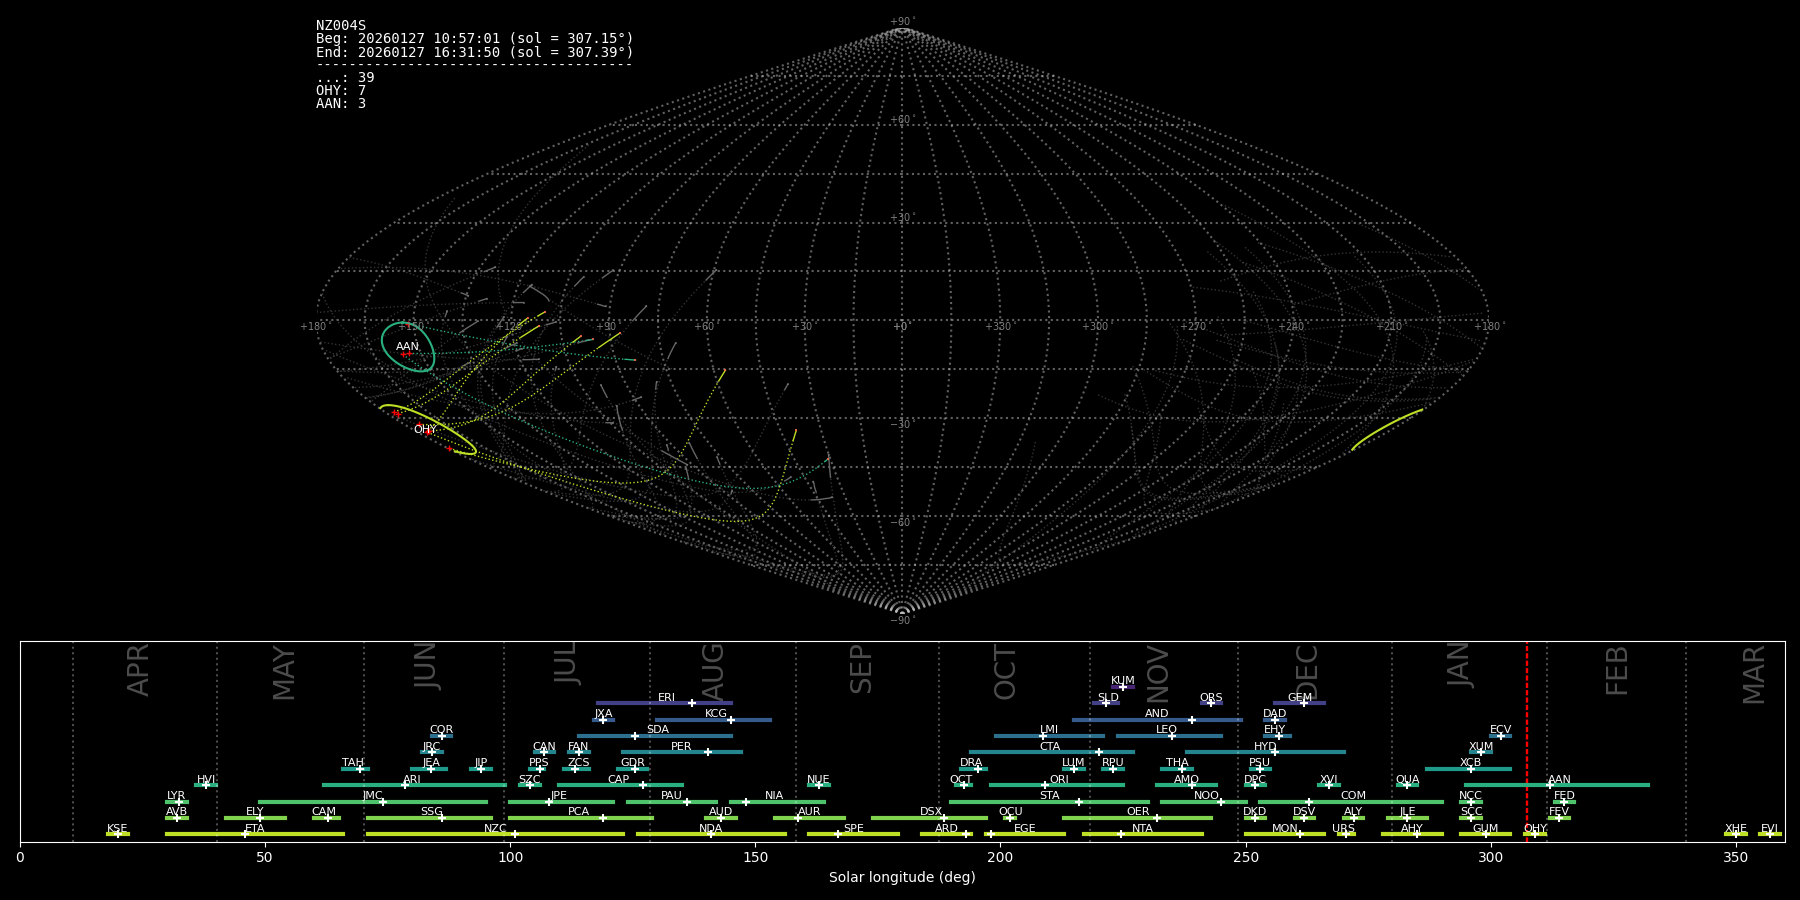Select the KCG shower bar
This screenshot has height=900, width=1800.
pyautogui.click(x=713, y=719)
